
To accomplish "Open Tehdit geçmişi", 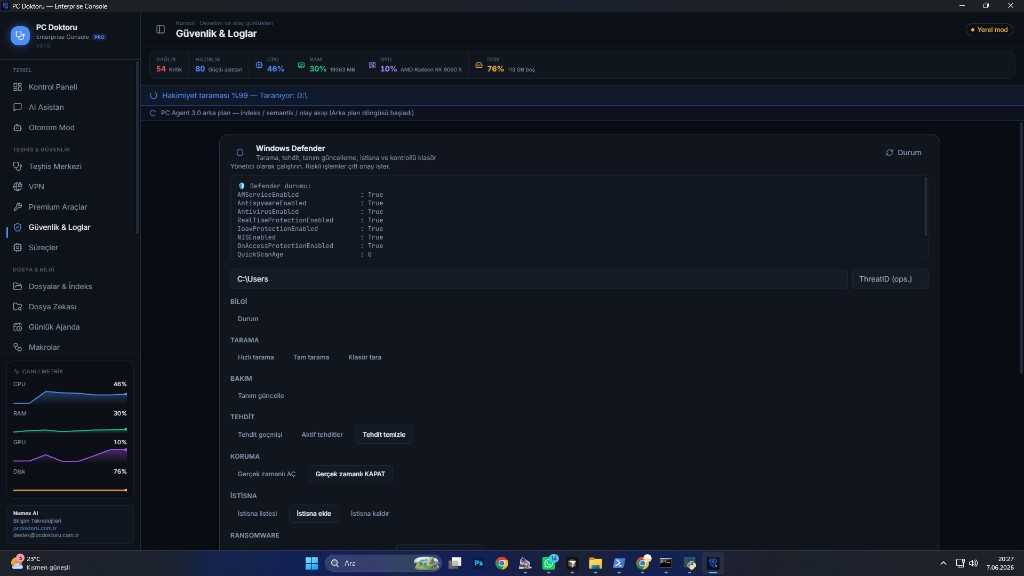I will tap(260, 434).
